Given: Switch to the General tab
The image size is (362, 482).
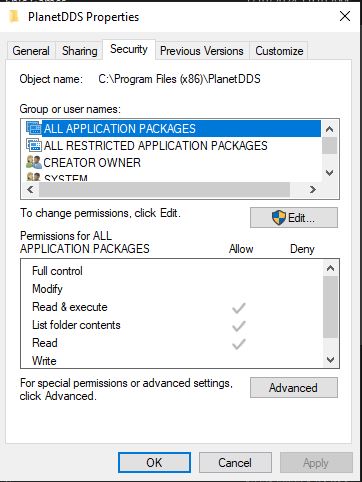Looking at the screenshot, I should pos(31,51).
